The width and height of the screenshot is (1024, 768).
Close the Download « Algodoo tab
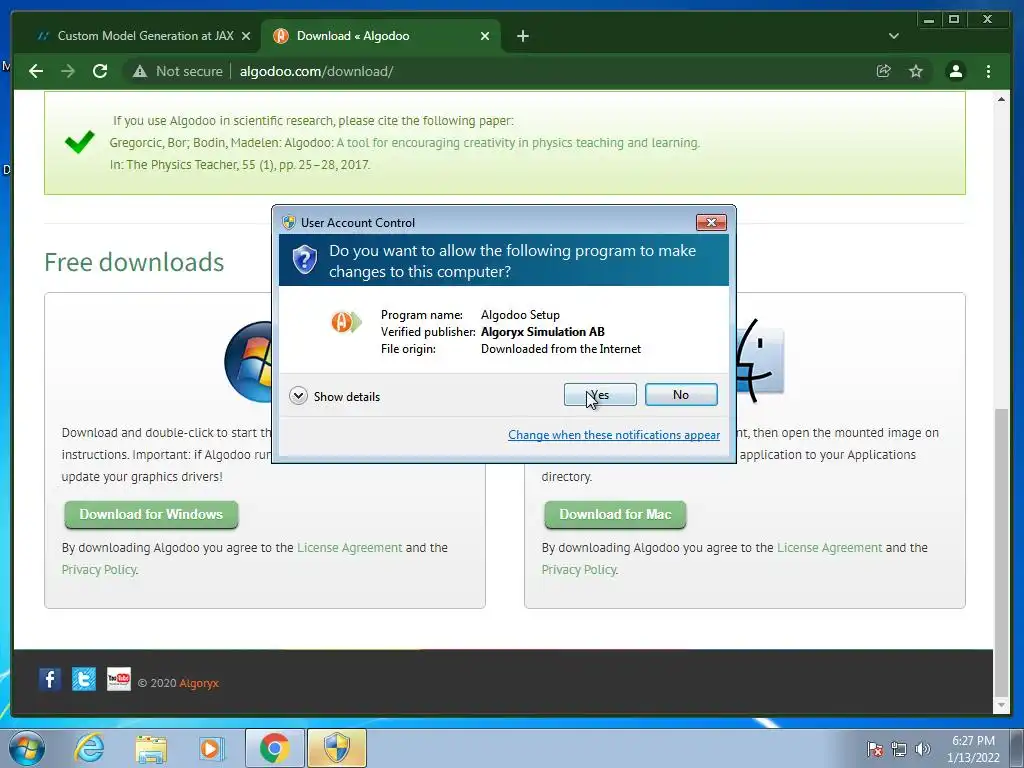coord(485,36)
